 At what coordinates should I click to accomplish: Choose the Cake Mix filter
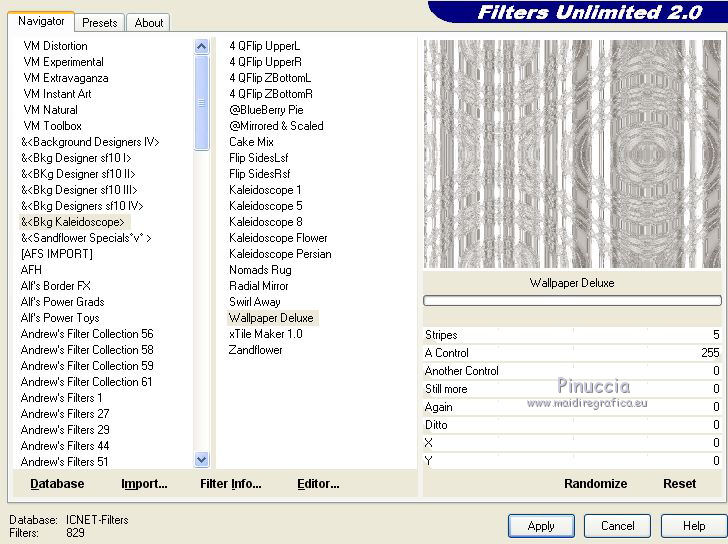(x=251, y=142)
